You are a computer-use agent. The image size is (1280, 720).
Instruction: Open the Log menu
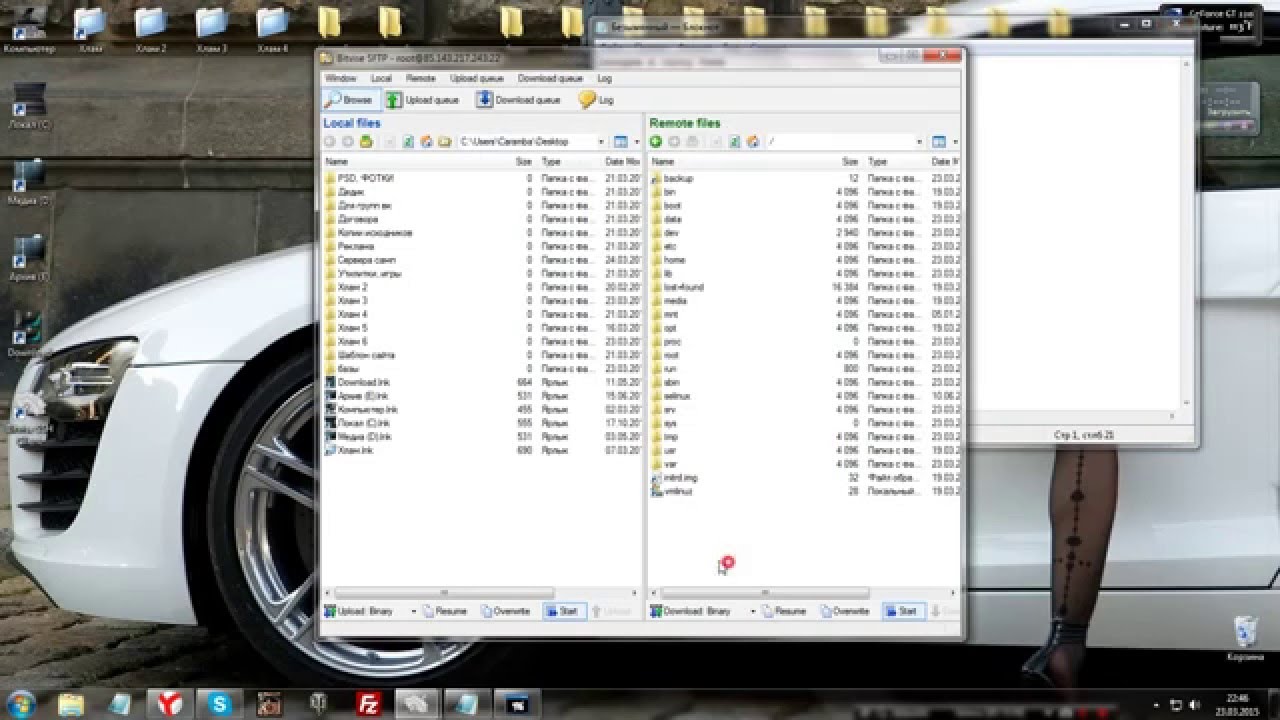604,78
